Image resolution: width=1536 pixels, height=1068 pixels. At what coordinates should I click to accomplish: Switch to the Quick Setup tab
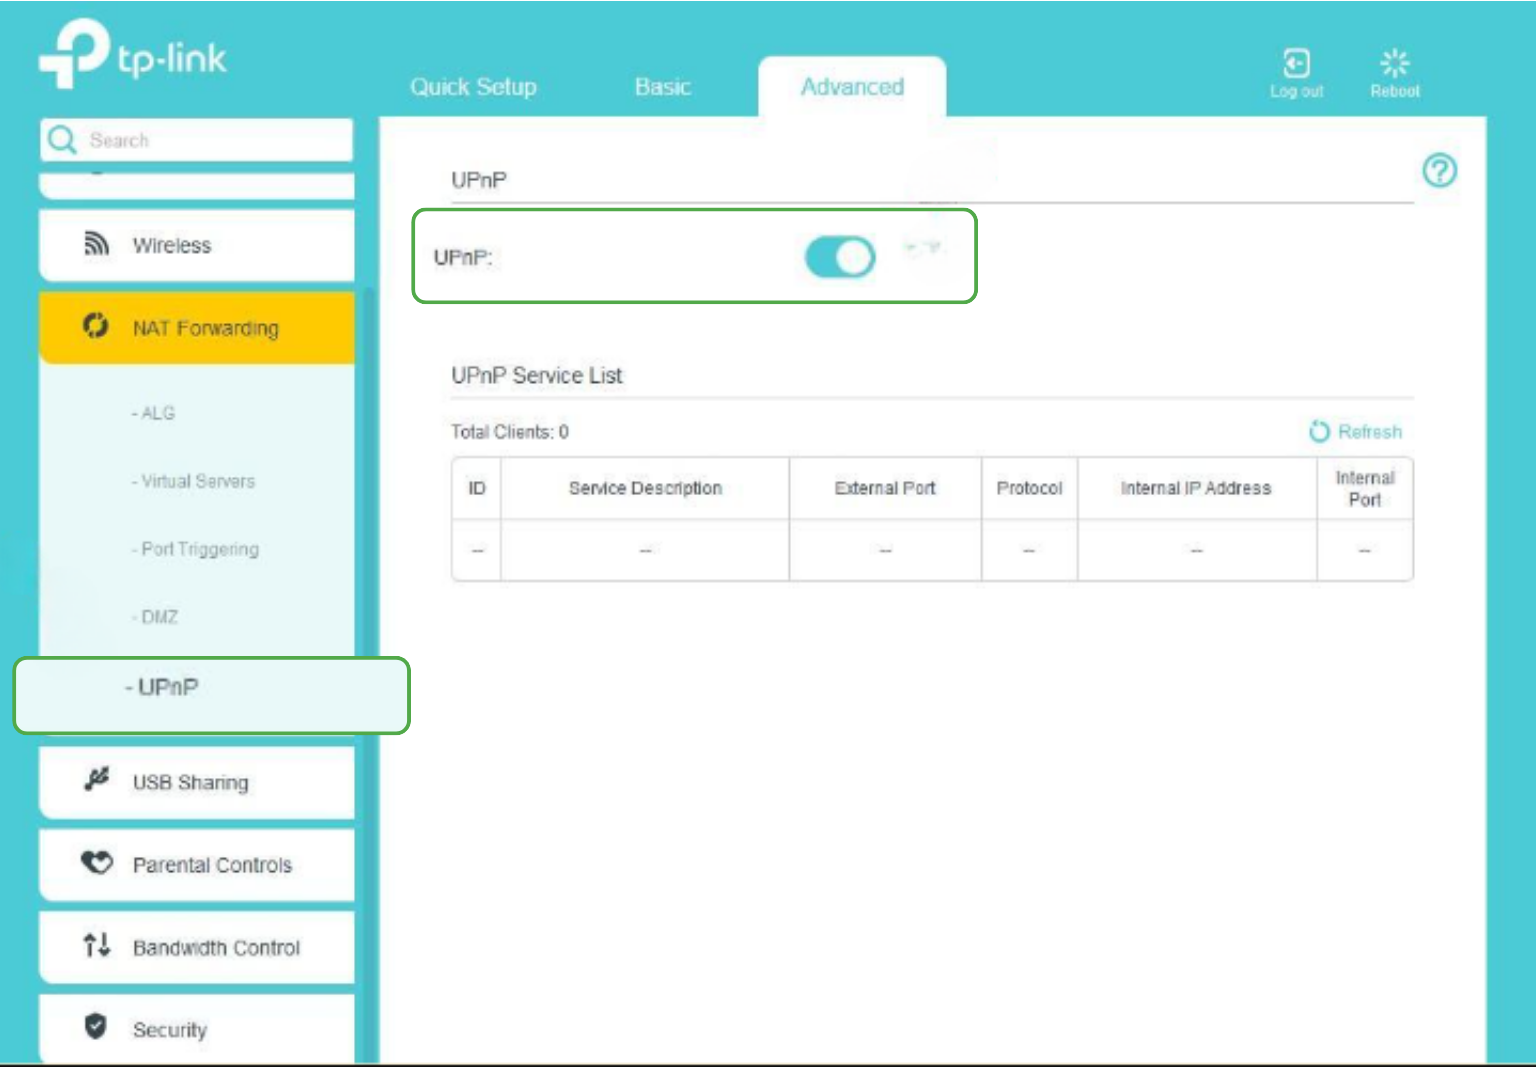tap(473, 87)
